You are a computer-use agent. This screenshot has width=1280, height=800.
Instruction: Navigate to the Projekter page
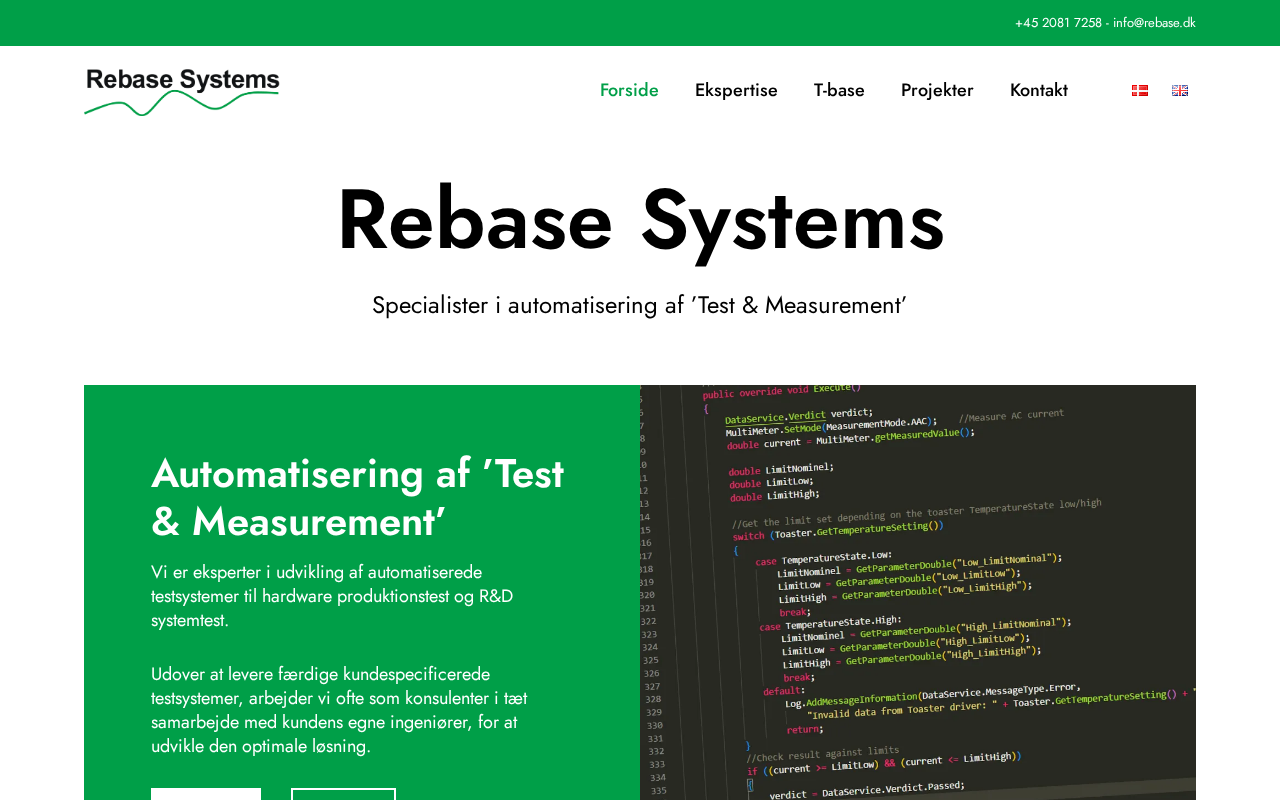pyautogui.click(x=937, y=90)
